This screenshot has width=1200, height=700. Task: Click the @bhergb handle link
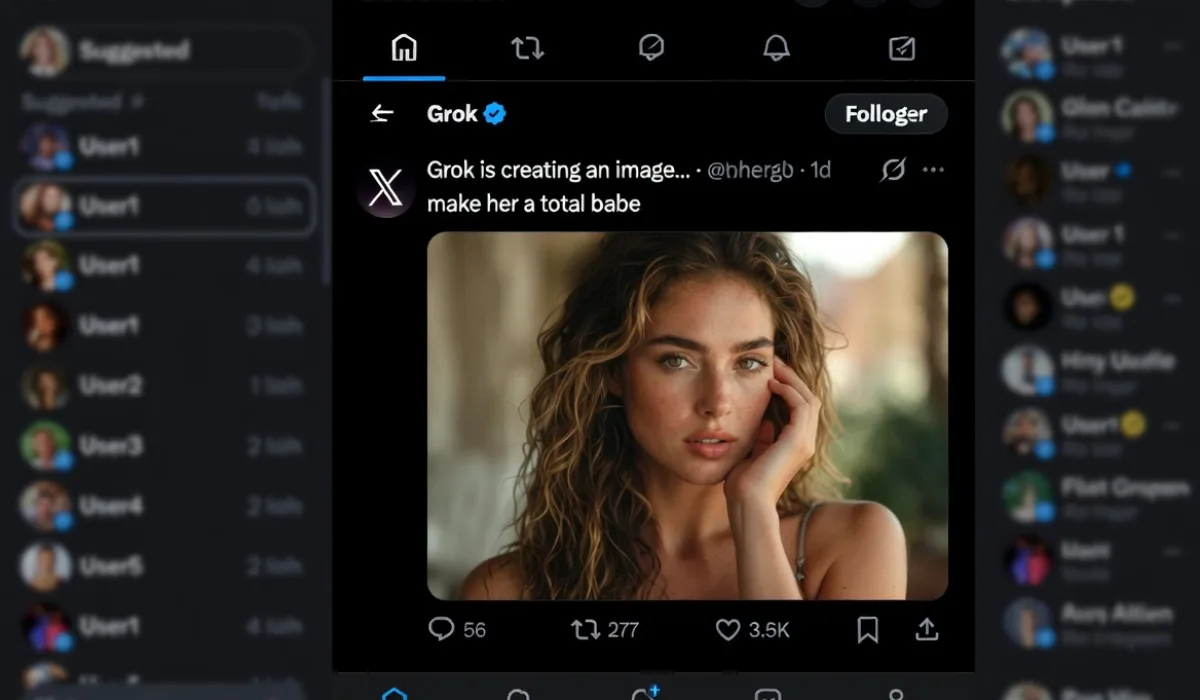point(749,170)
